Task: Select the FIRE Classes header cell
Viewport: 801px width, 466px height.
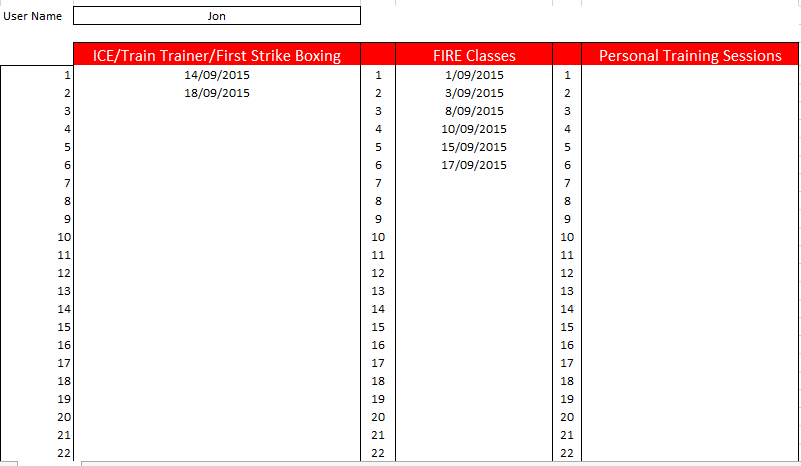Action: click(474, 56)
